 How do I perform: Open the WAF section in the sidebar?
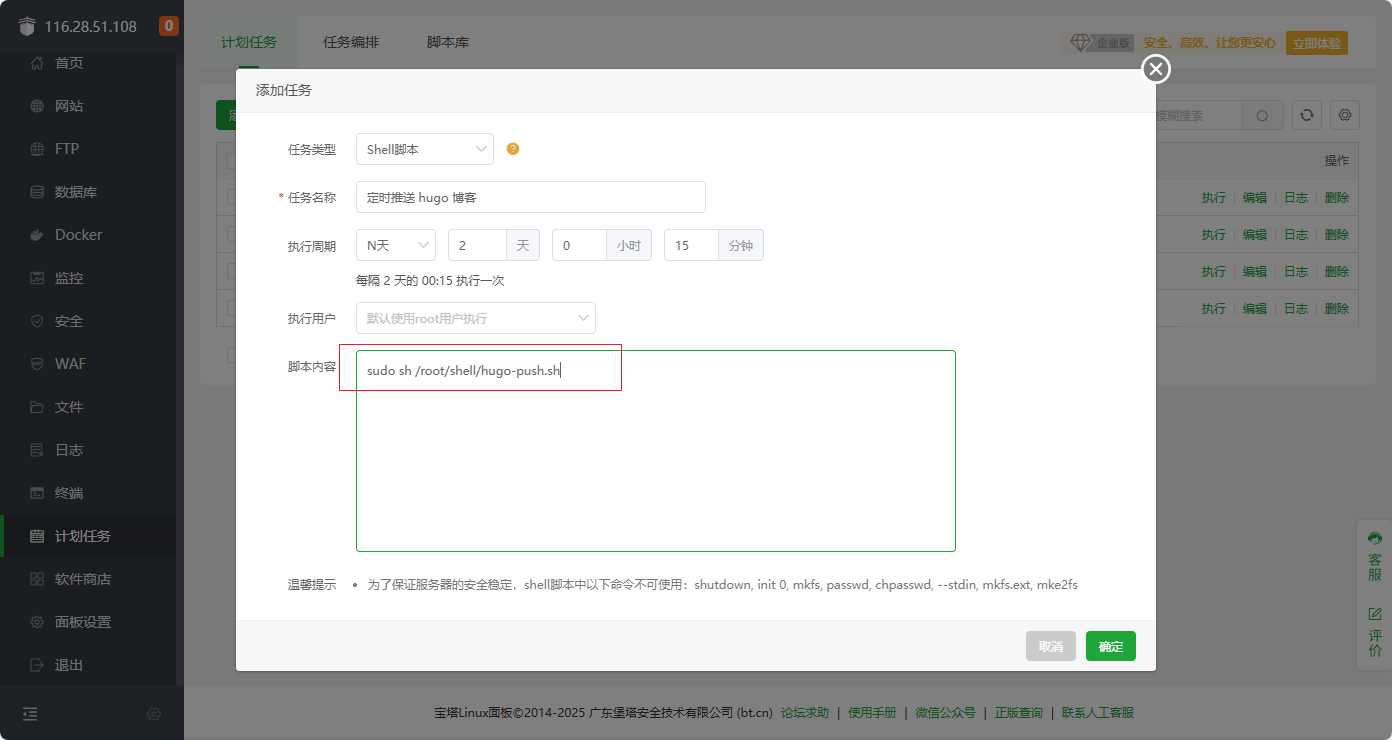tap(70, 364)
